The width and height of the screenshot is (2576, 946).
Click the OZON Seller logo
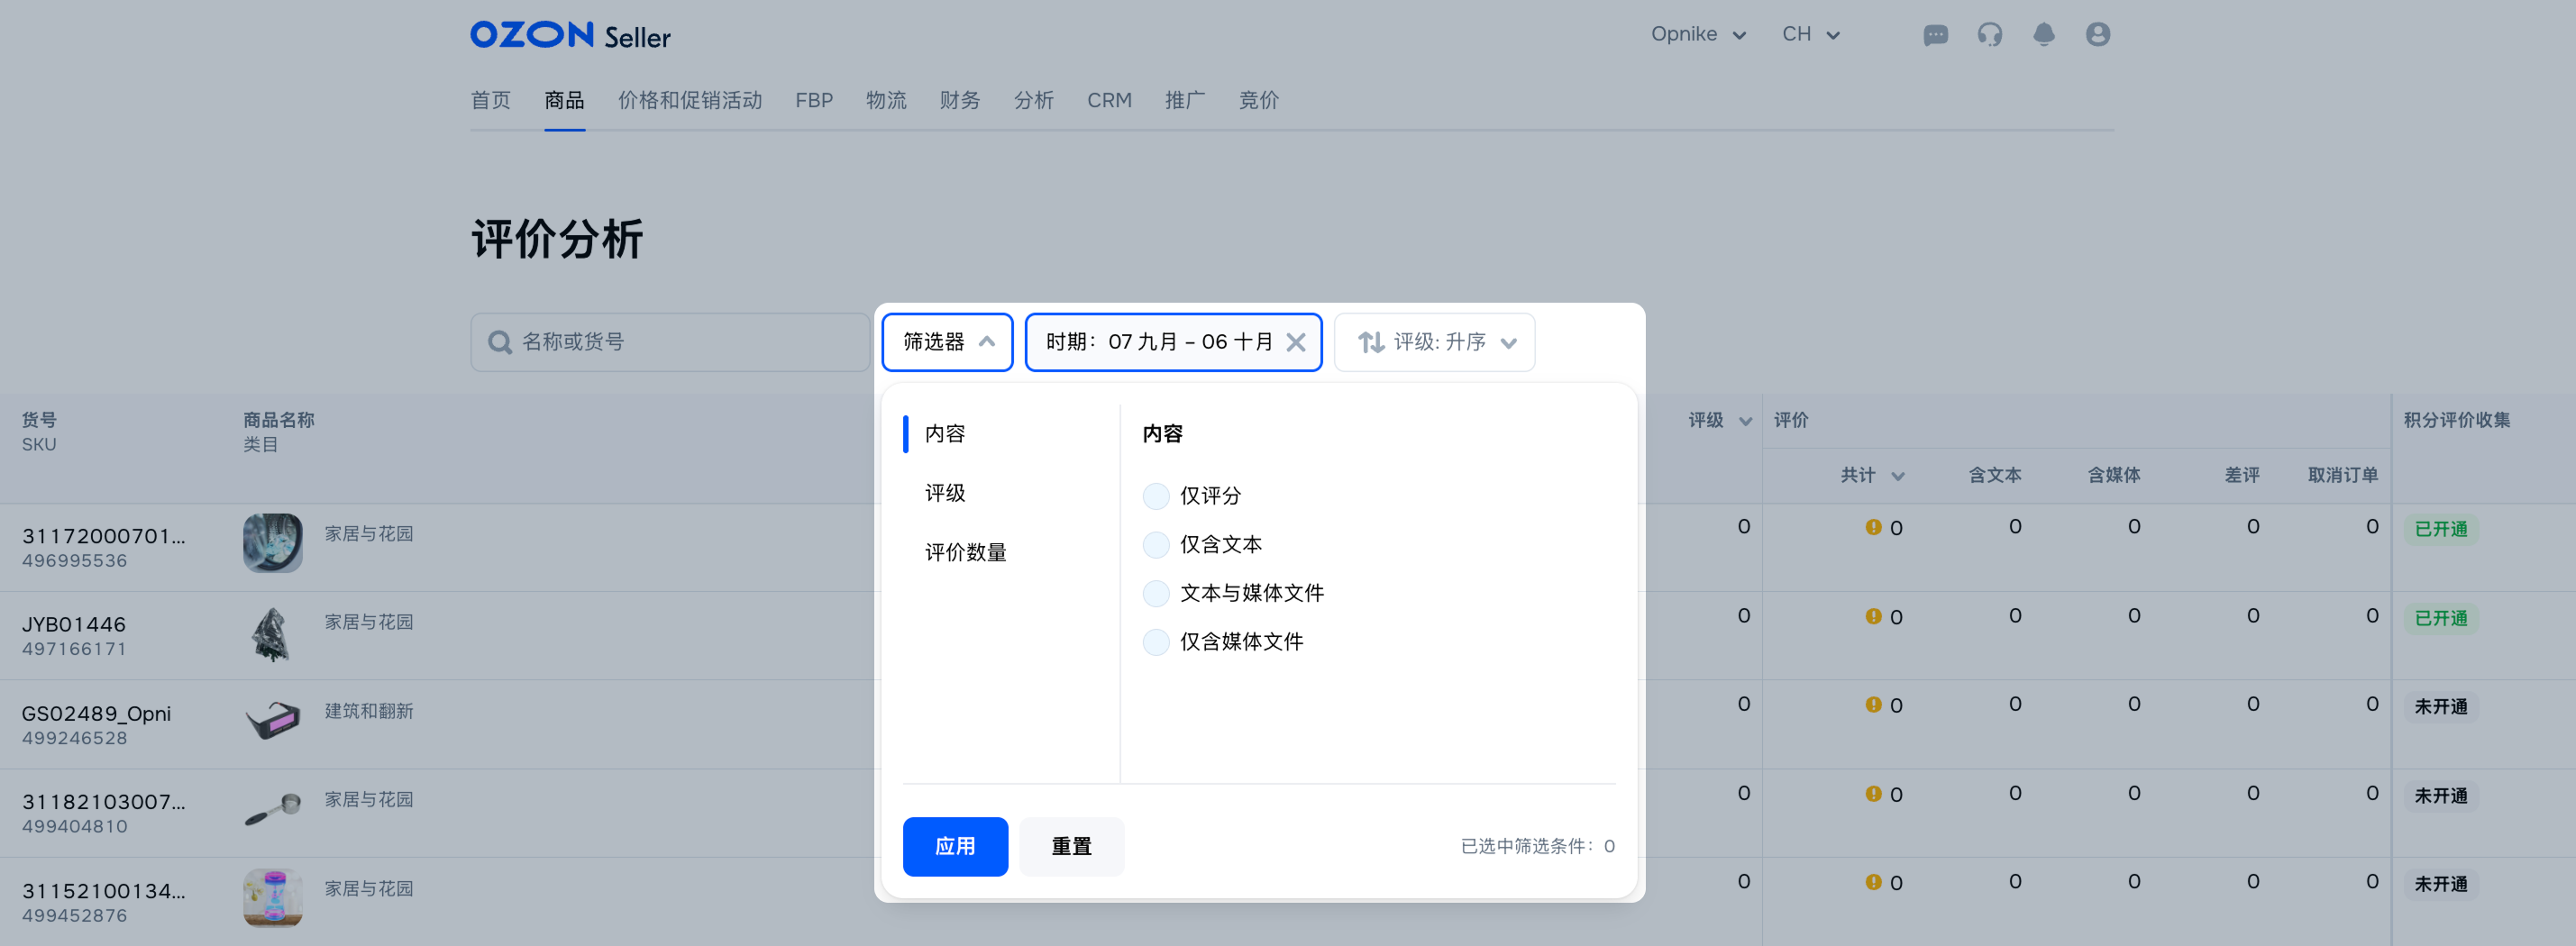tap(570, 35)
